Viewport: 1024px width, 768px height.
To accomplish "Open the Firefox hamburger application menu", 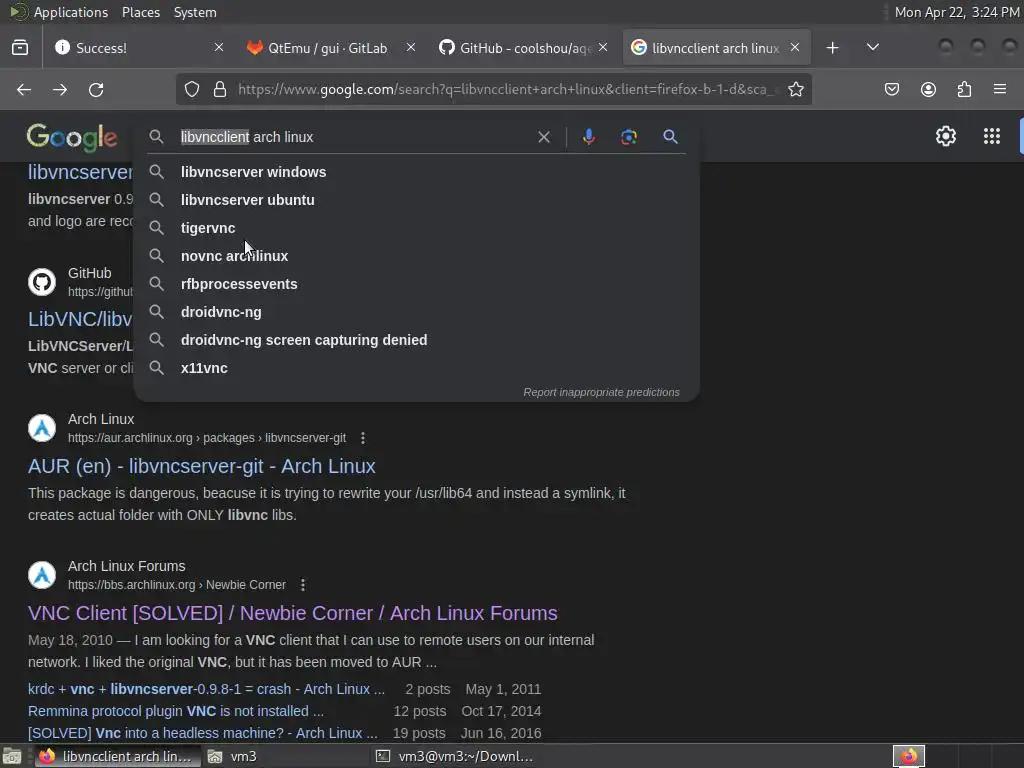I will click(1000, 89).
